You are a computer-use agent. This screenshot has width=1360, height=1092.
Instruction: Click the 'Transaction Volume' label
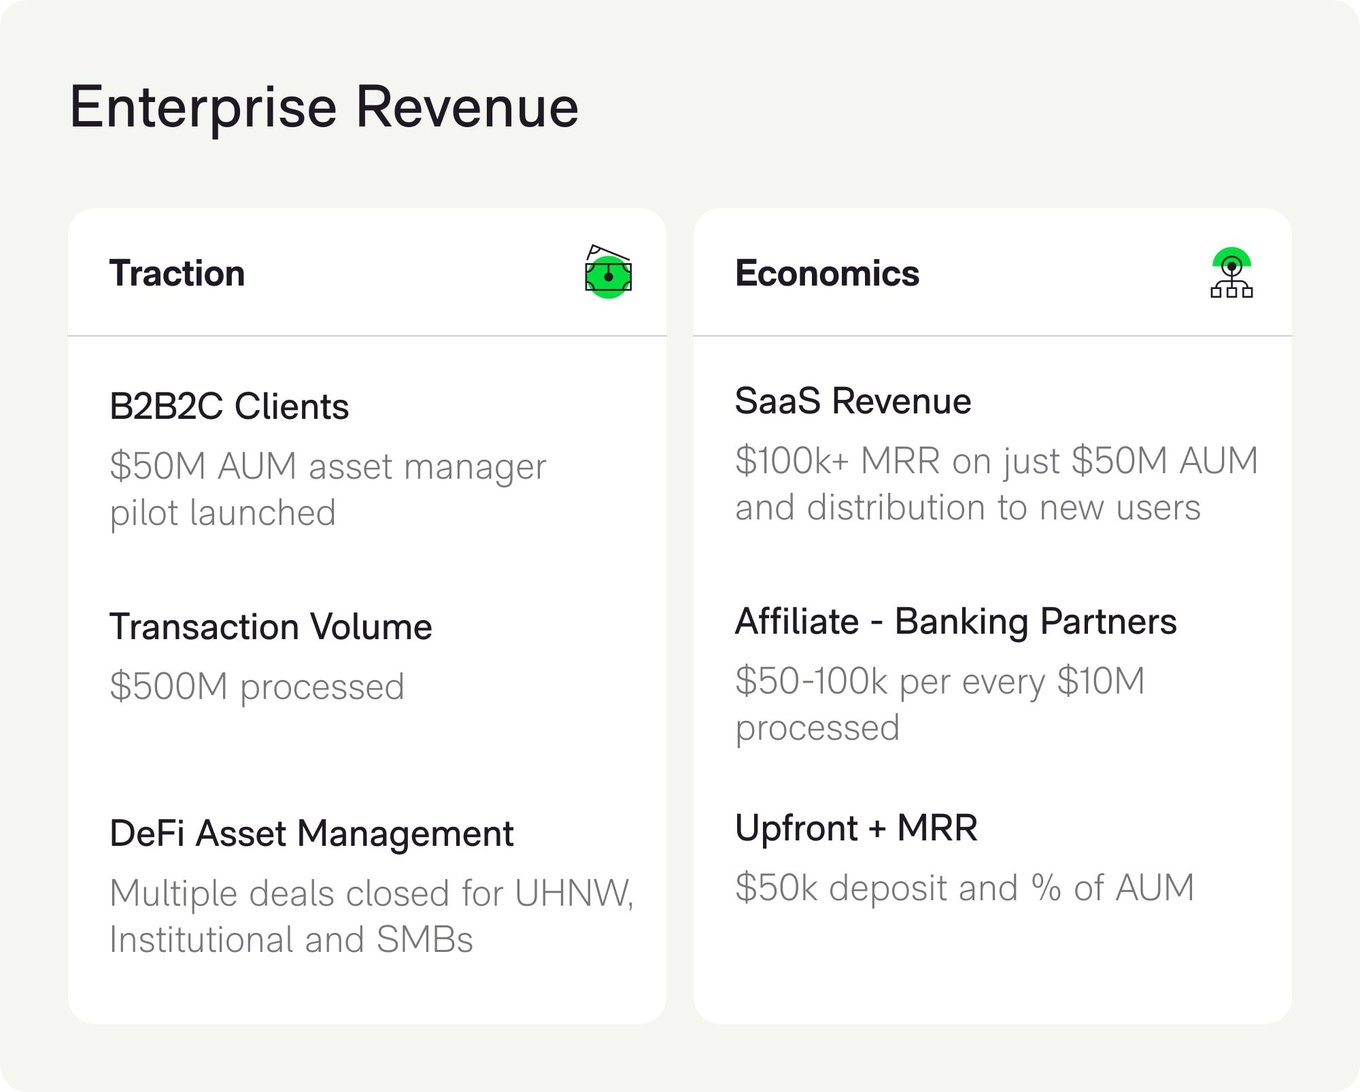pos(271,627)
